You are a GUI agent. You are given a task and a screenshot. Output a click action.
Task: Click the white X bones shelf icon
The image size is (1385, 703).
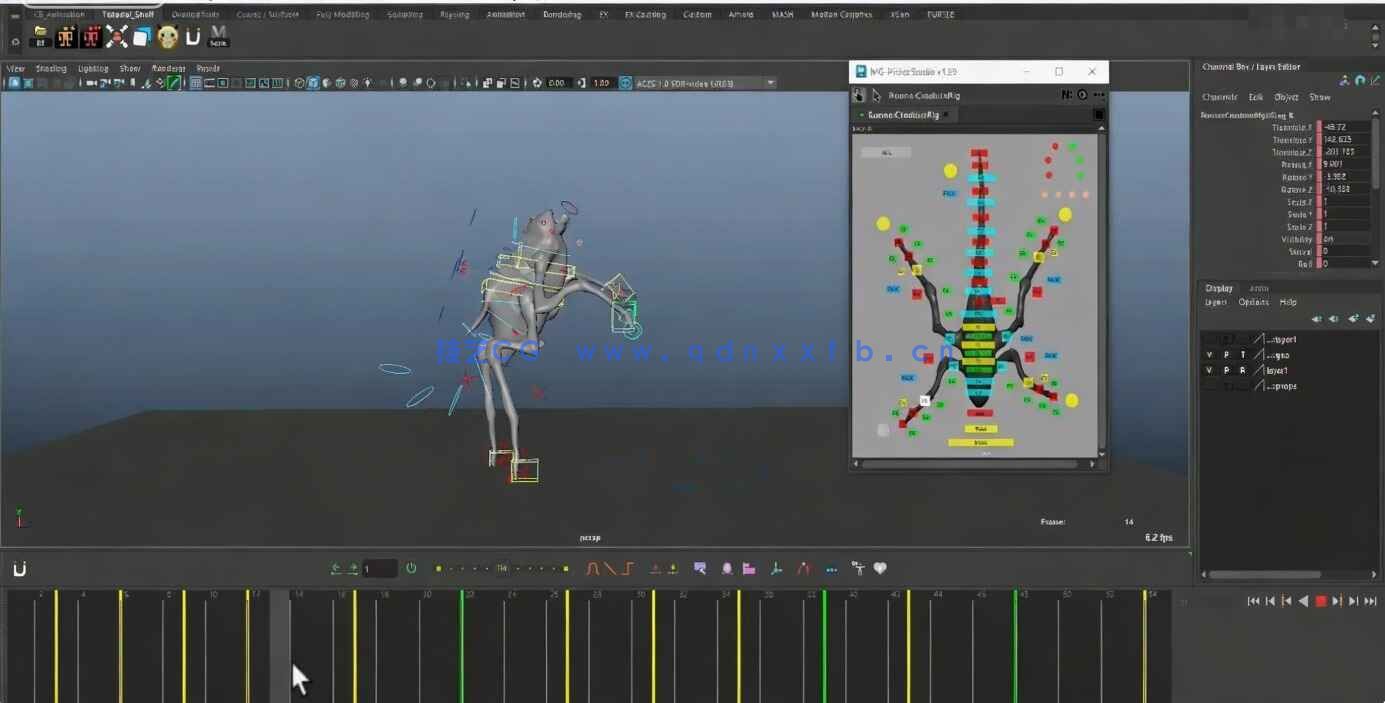pos(117,37)
